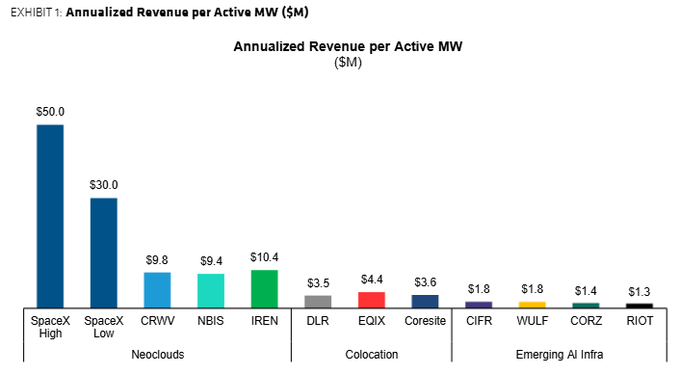Click the $50.0 data label
The width and height of the screenshot is (680, 374).
pyautogui.click(x=50, y=112)
